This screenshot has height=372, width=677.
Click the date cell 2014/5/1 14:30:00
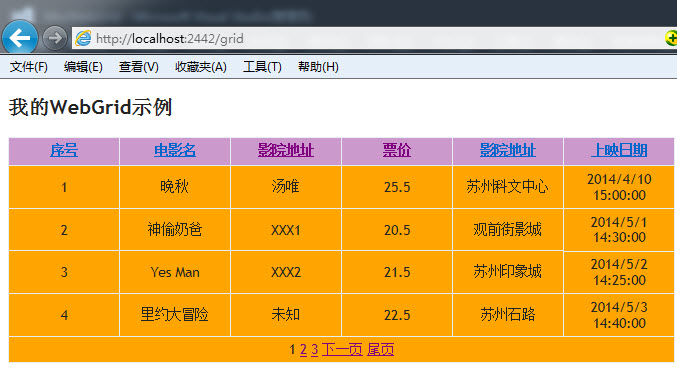point(619,230)
